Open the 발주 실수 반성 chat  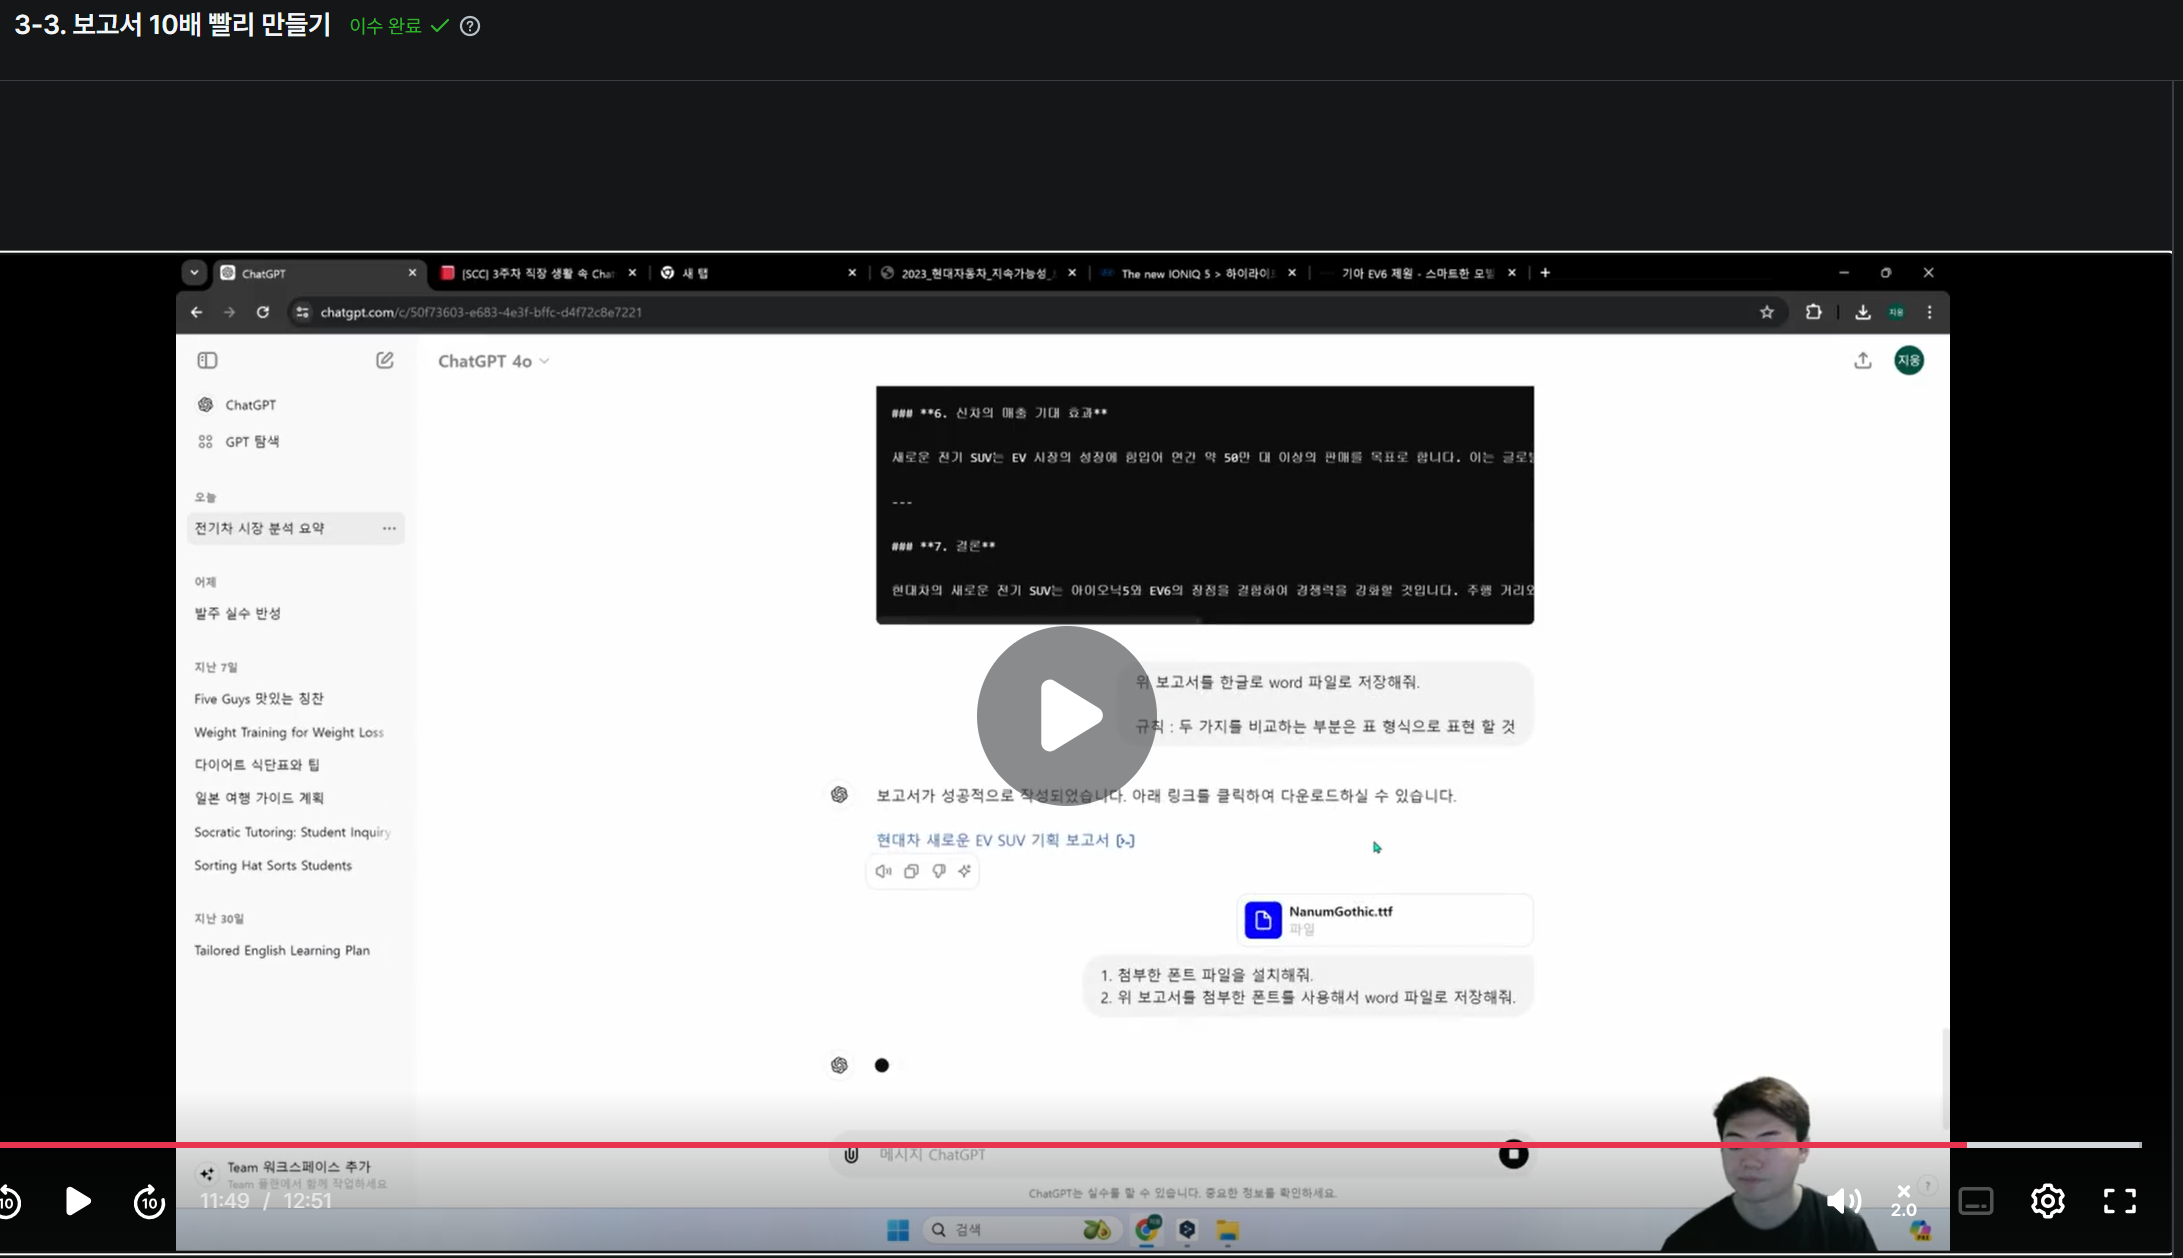(238, 613)
